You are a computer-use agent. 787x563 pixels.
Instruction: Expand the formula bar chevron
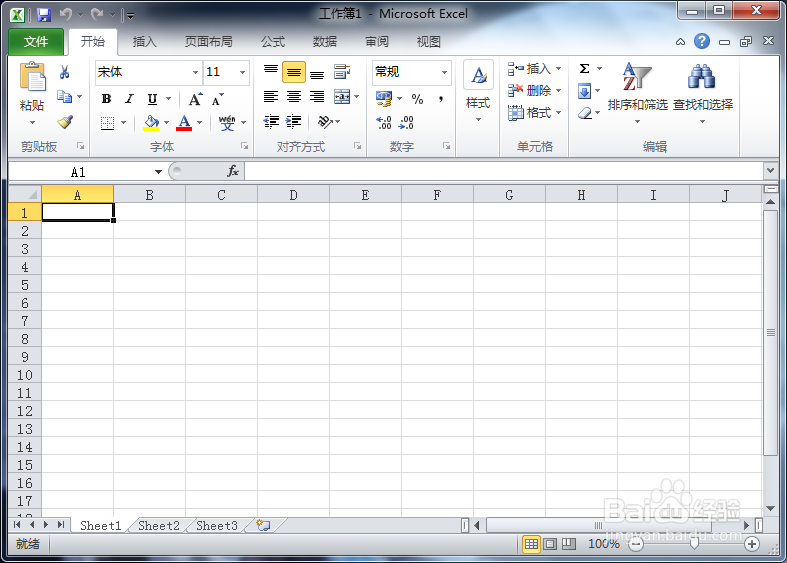coord(770,171)
